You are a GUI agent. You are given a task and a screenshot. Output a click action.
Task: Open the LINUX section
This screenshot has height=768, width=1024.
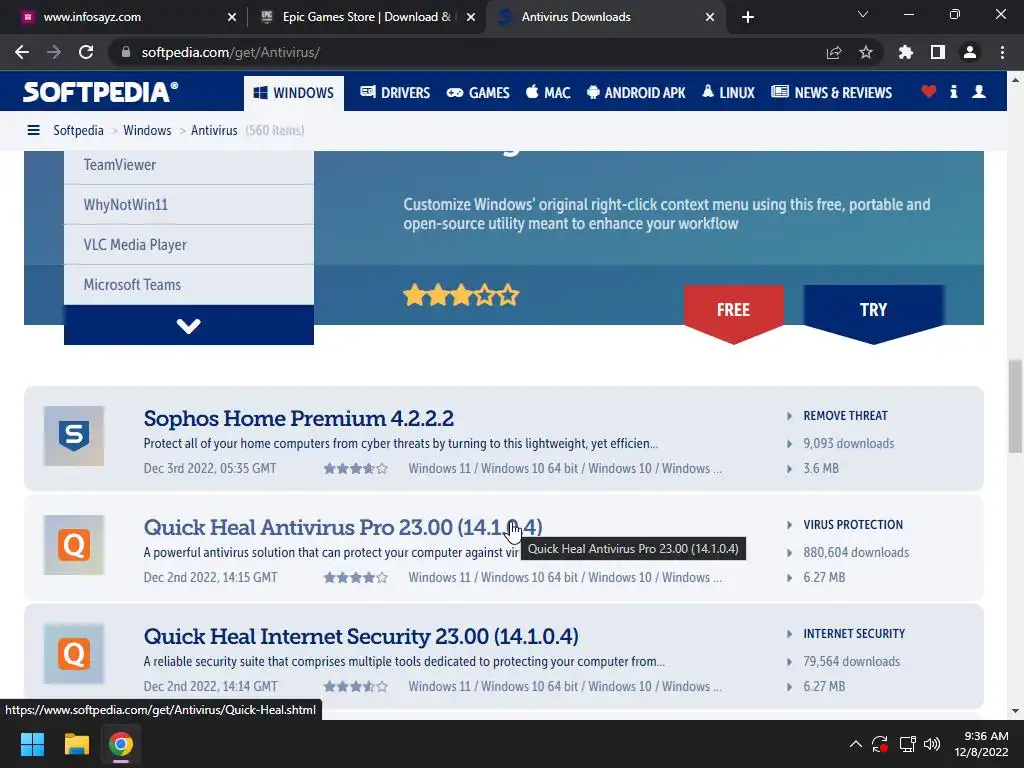coord(728,93)
